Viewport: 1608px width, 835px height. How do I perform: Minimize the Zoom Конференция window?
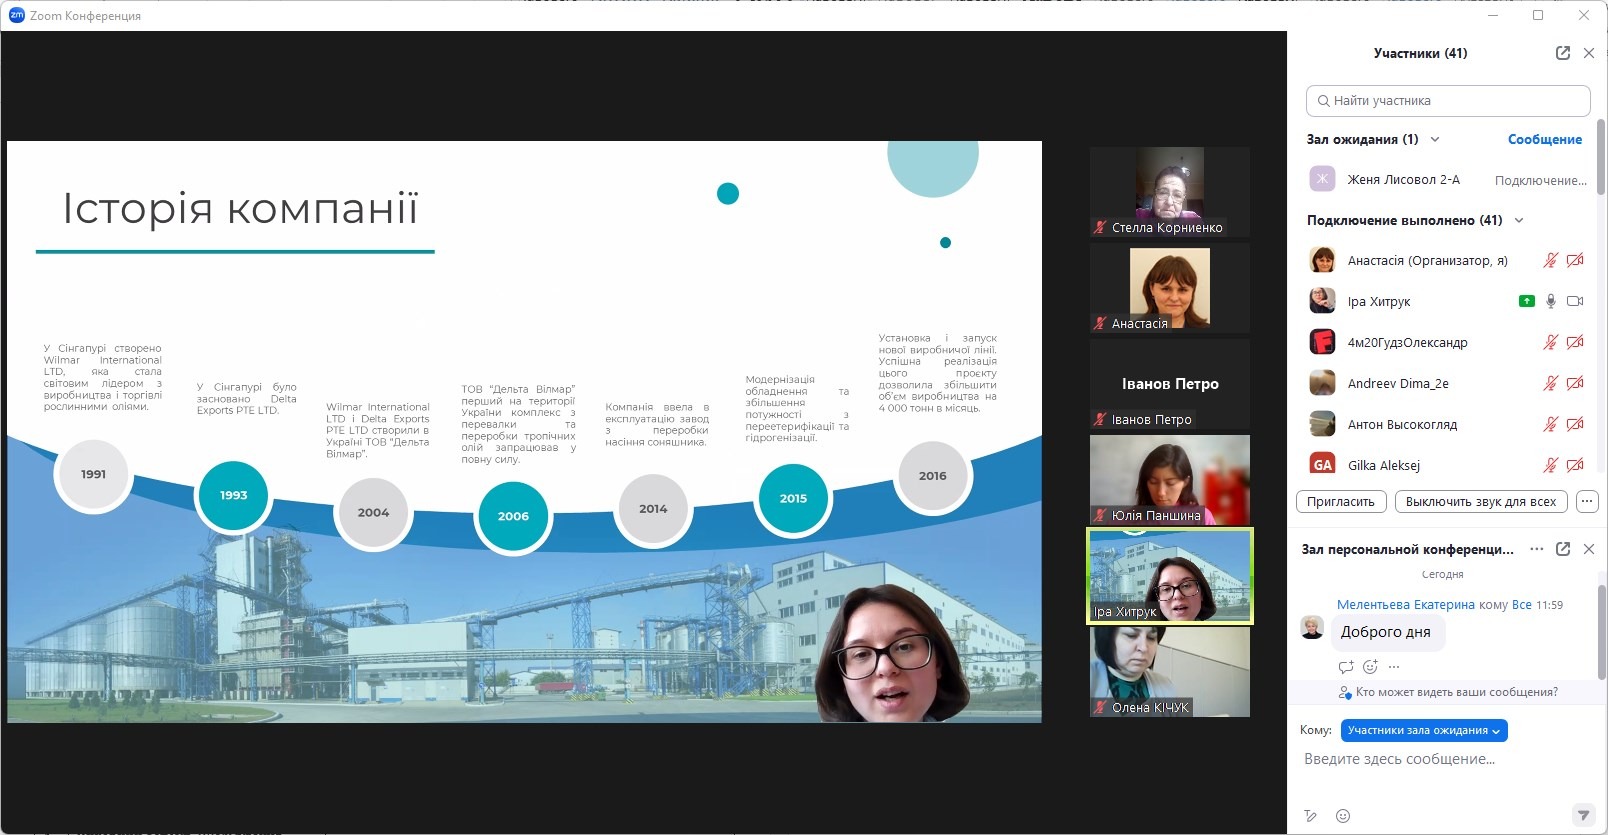tap(1493, 15)
